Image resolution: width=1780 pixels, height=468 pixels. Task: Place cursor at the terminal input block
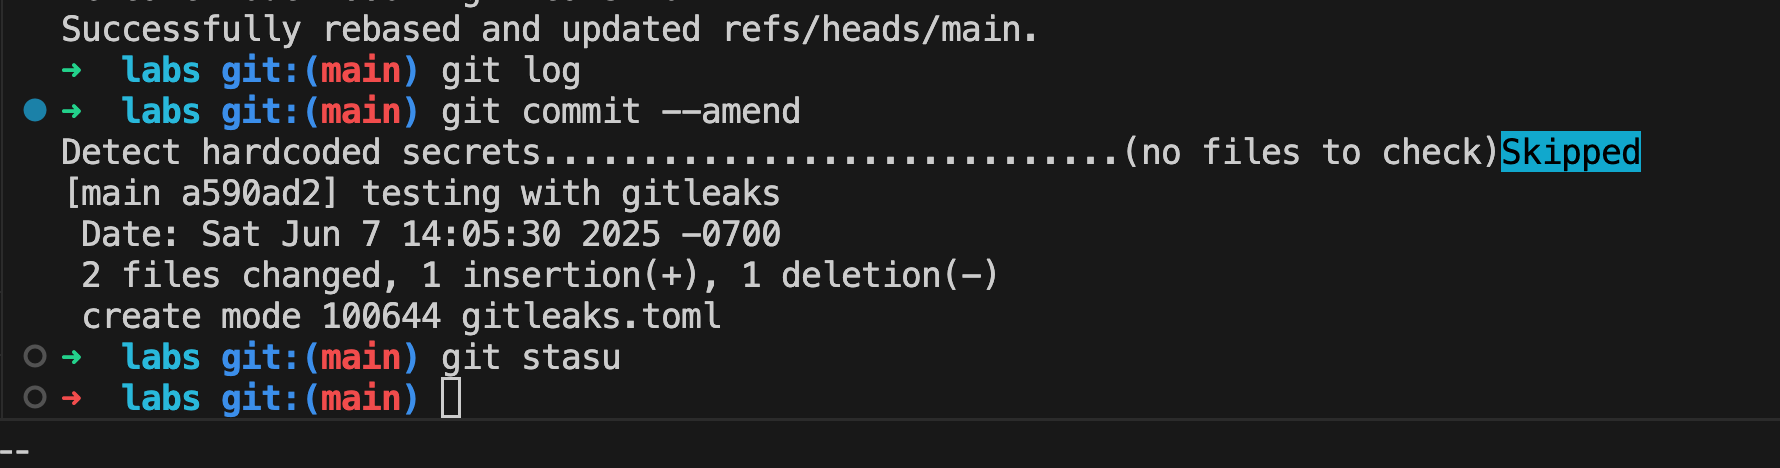(x=451, y=398)
